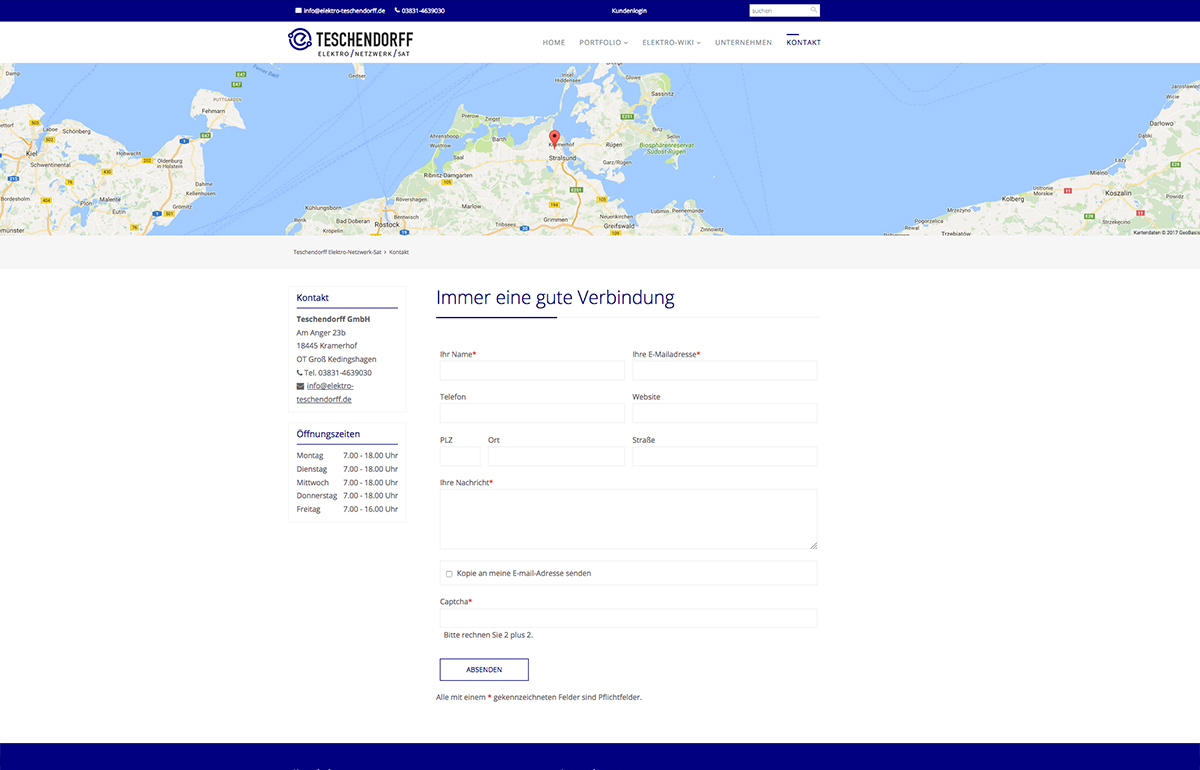
Task: Expand the Elektro-Wiki dropdown menu
Action: [x=671, y=43]
